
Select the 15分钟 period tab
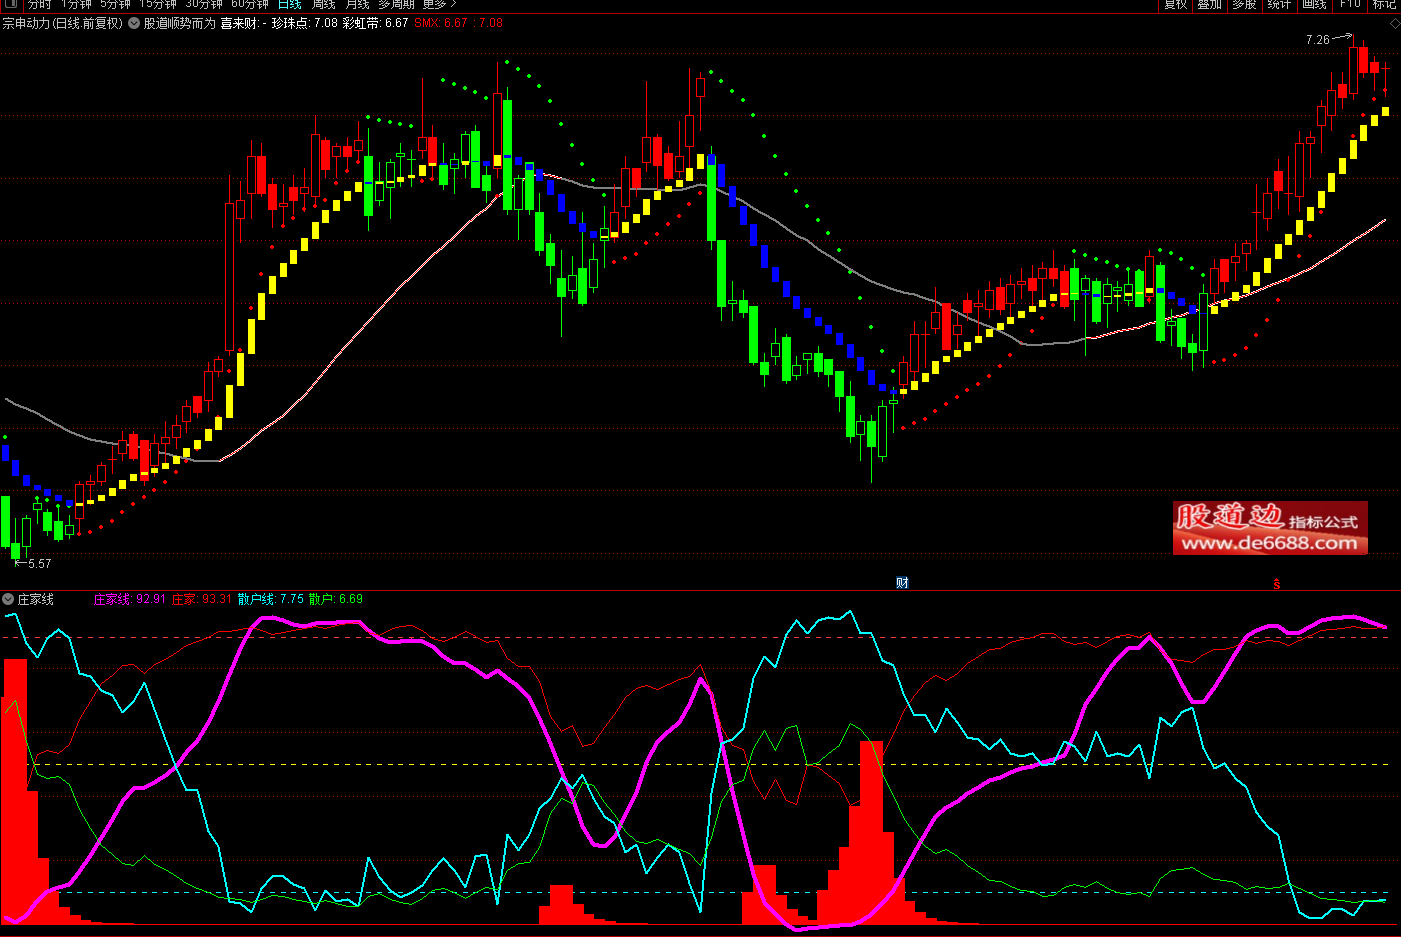point(158,4)
